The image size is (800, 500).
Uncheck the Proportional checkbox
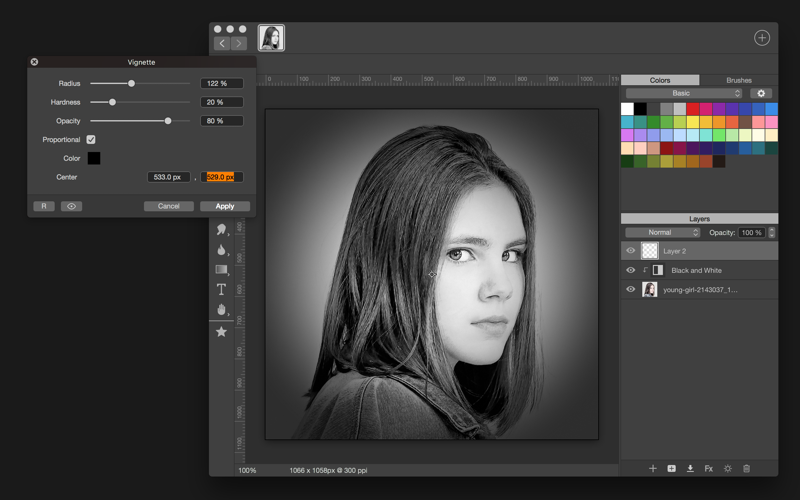click(91, 140)
